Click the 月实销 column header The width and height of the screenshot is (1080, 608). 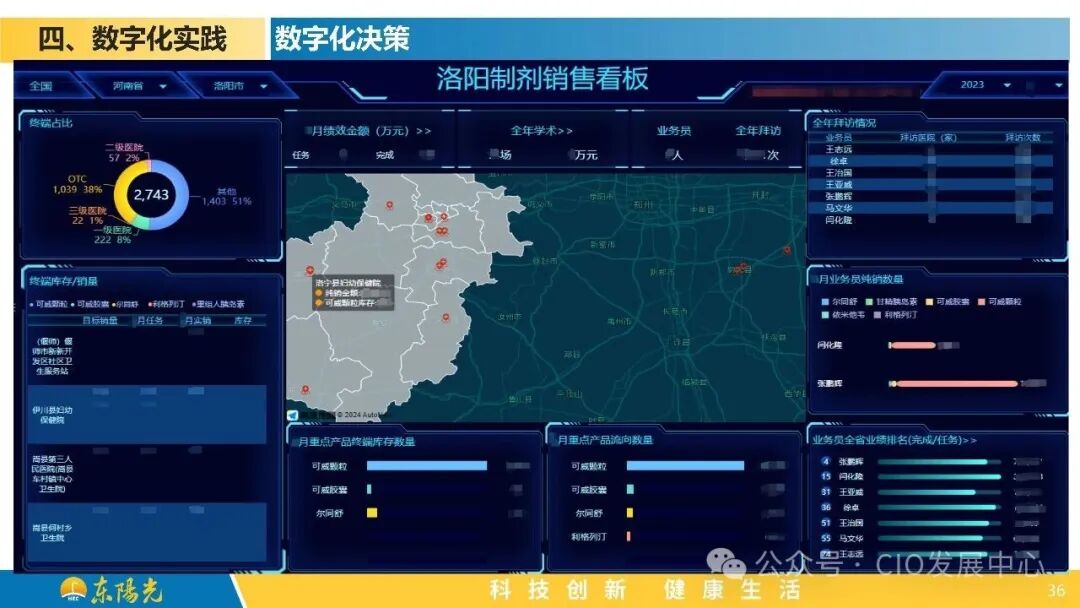pos(198,321)
